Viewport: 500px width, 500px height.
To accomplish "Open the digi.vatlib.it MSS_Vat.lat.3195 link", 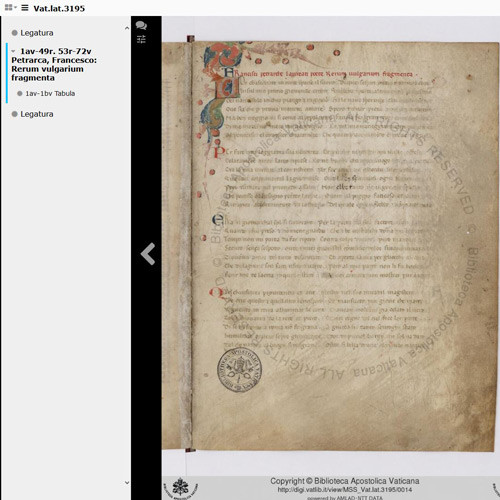I will point(345,490).
